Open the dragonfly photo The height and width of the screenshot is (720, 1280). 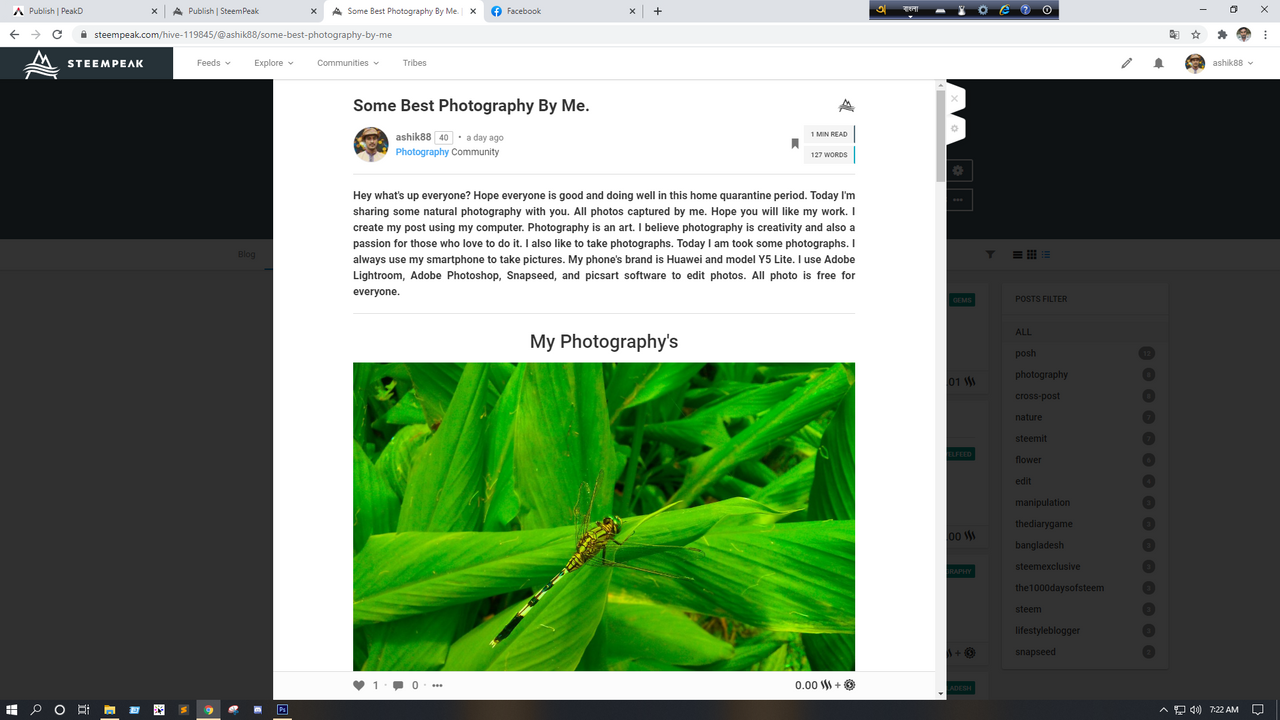[x=604, y=517]
